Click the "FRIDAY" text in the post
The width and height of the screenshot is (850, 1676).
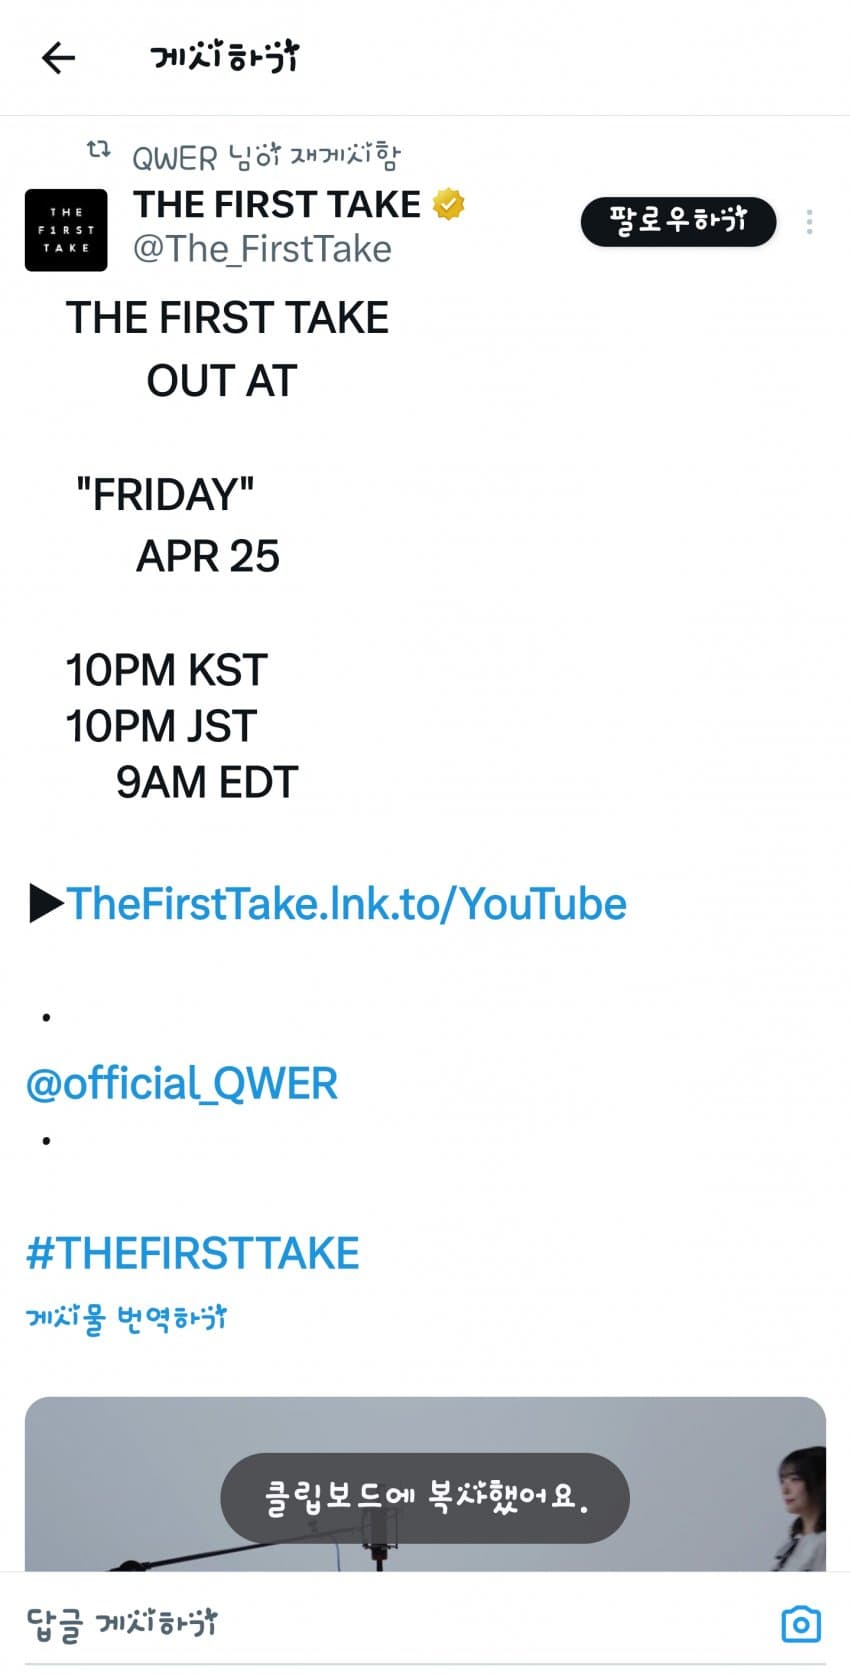pos(165,494)
